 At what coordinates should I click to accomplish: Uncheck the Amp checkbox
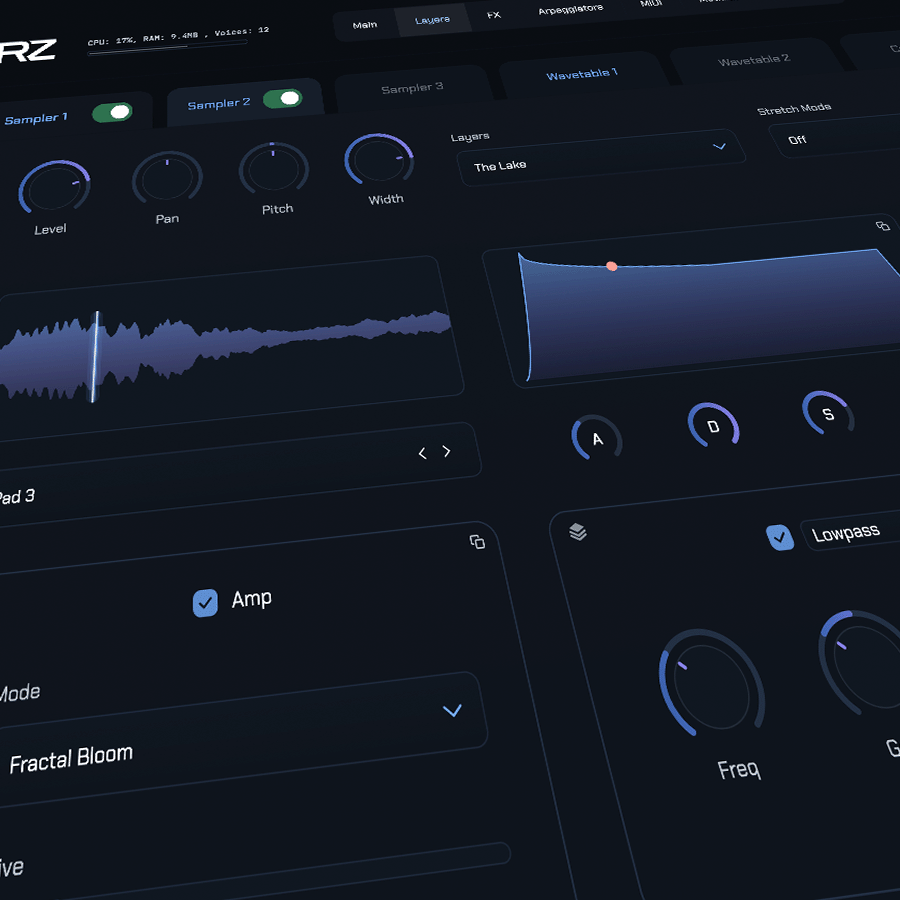pyautogui.click(x=205, y=603)
